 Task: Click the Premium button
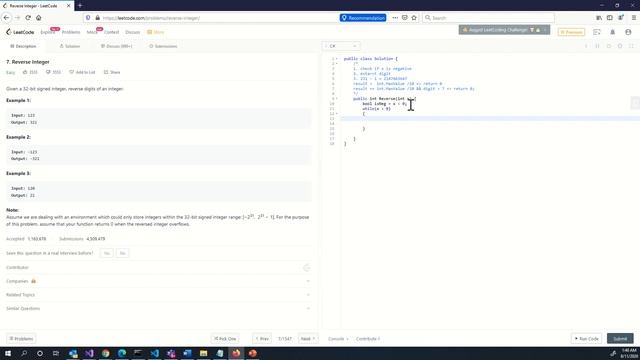click(x=571, y=32)
